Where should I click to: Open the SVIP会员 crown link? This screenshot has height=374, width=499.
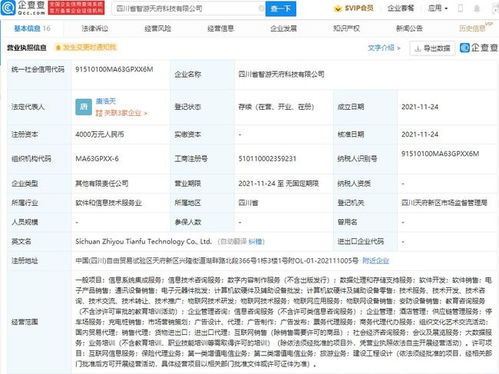pos(354,8)
